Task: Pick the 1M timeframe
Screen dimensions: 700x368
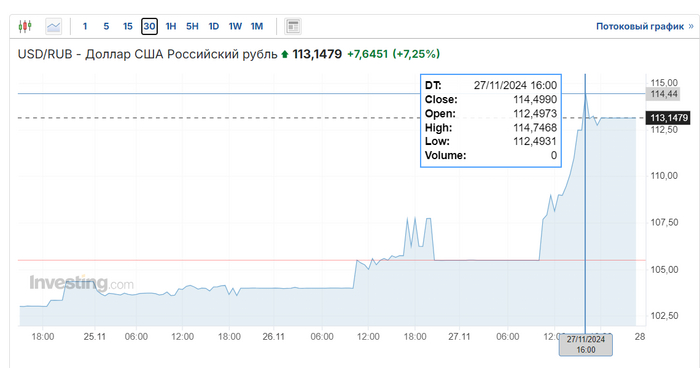Action: [x=257, y=26]
